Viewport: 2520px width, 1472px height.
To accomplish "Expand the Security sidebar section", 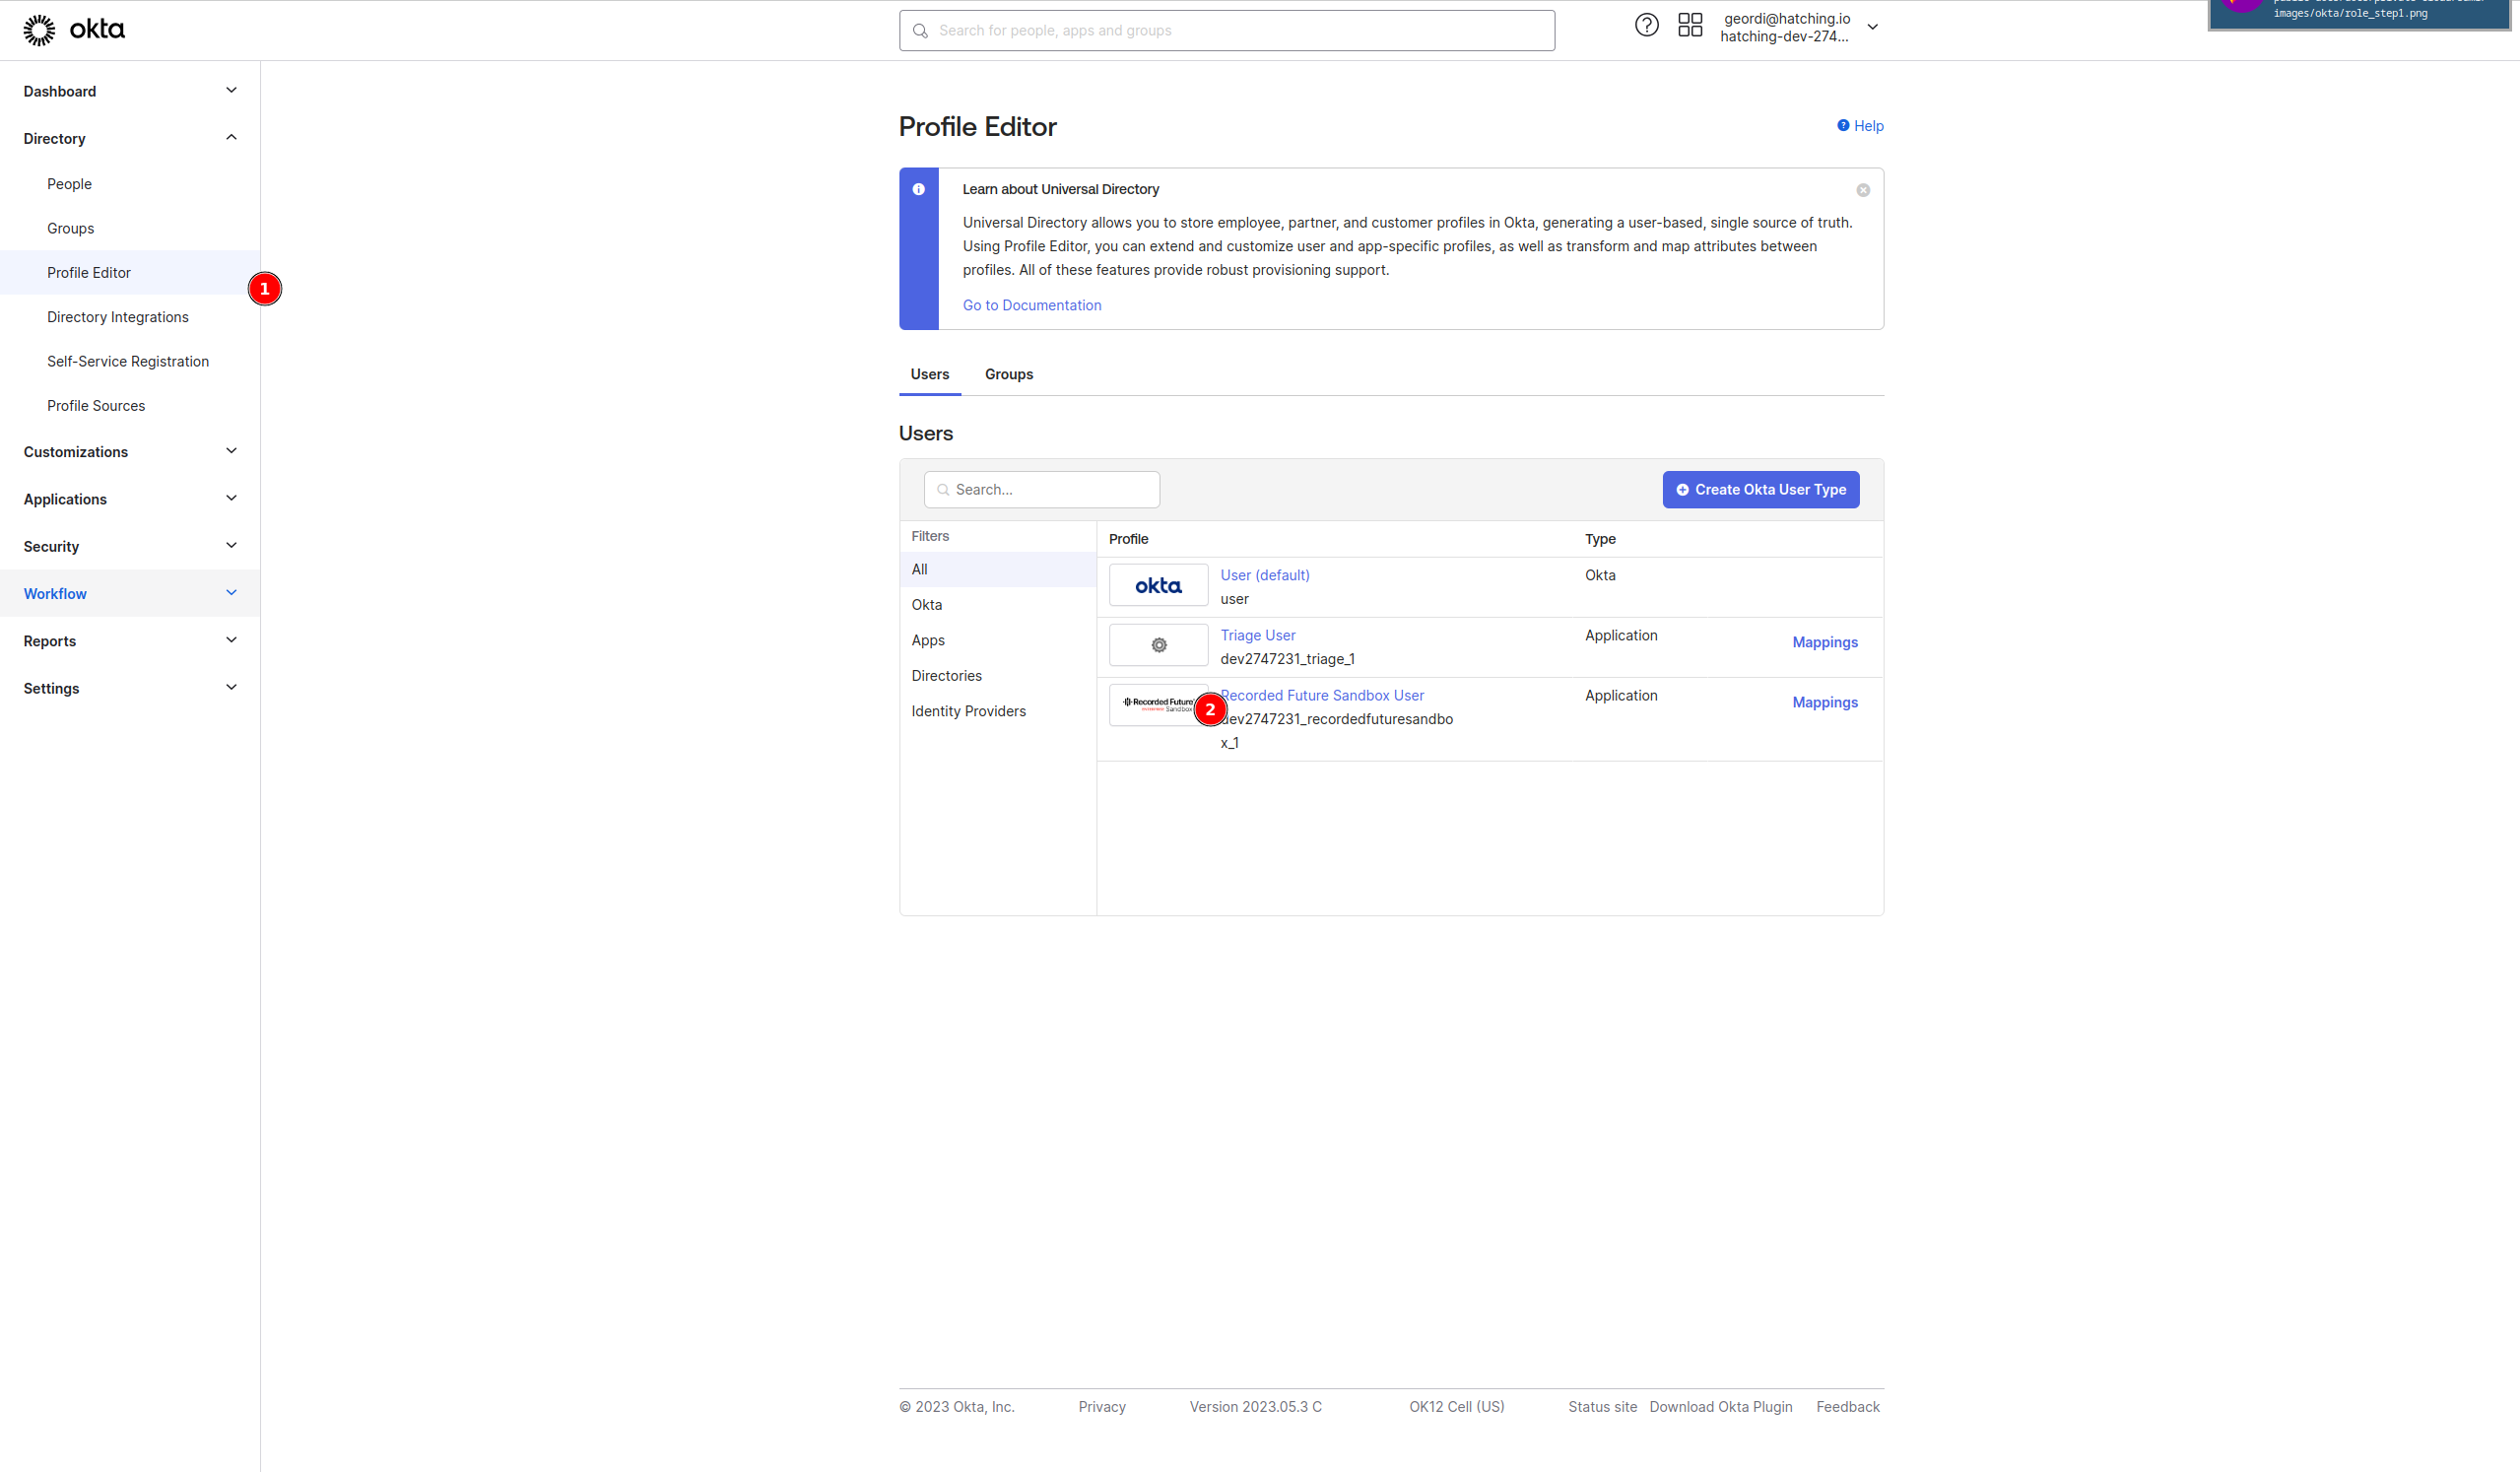I will 231,546.
